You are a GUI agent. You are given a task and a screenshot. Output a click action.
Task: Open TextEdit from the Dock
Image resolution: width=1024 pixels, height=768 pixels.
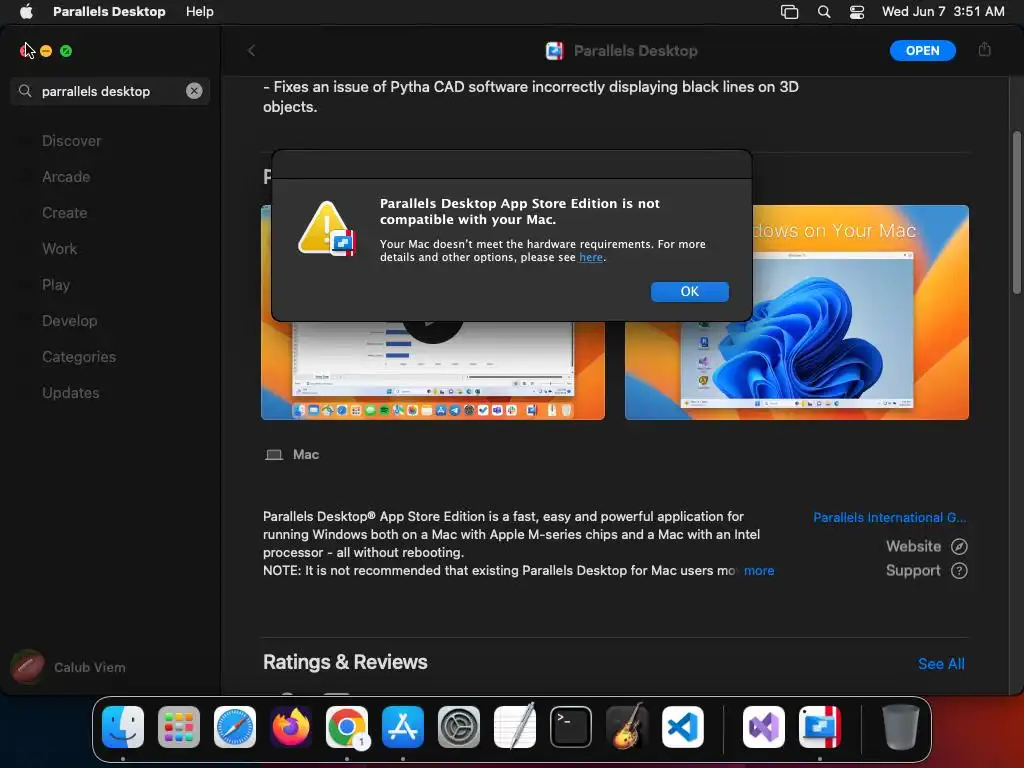(515, 727)
